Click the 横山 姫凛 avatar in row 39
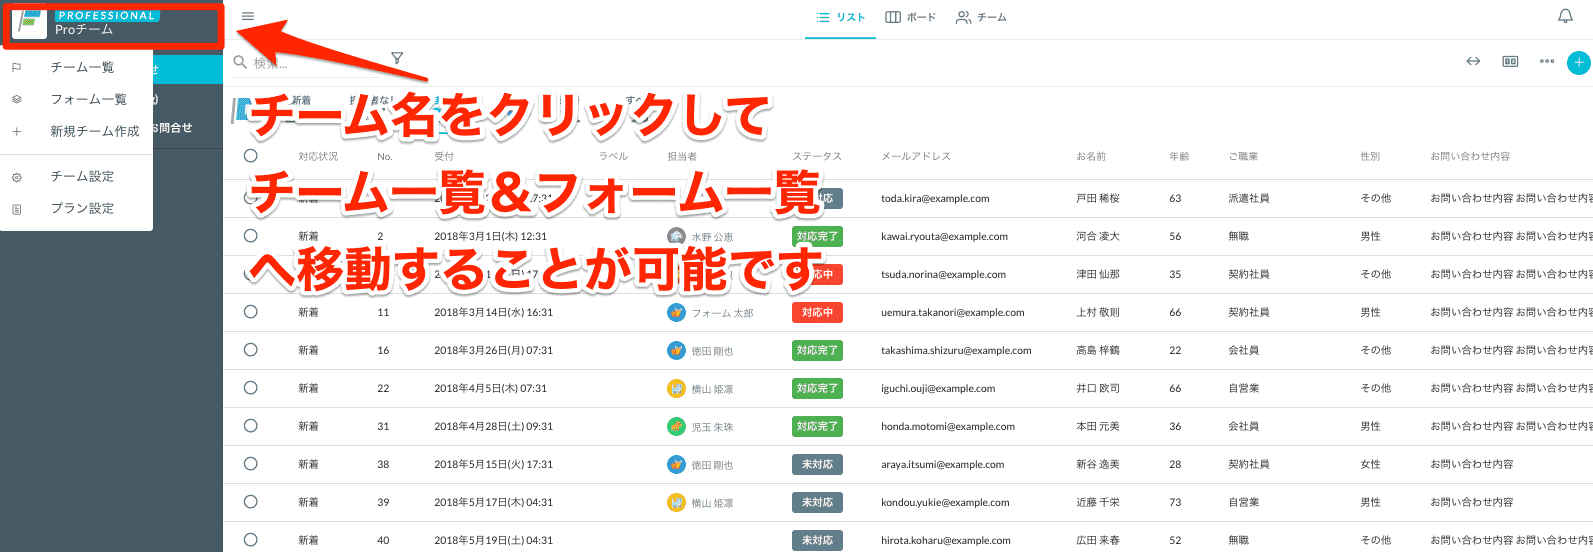 coord(676,503)
